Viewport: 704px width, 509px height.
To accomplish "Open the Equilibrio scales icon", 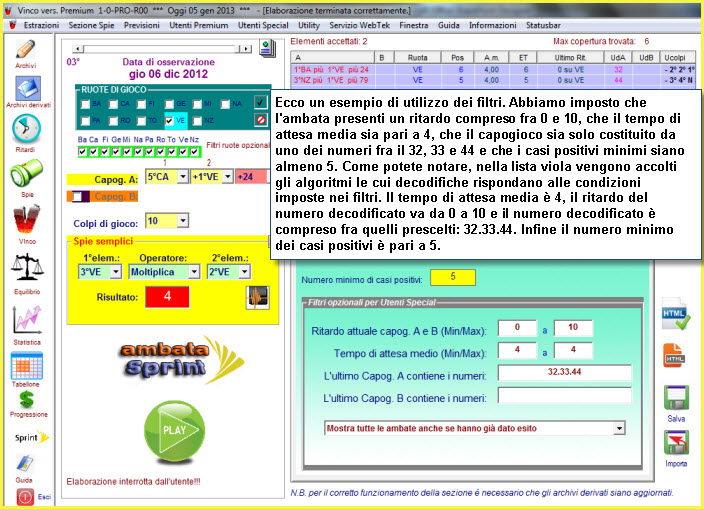I will point(27,267).
